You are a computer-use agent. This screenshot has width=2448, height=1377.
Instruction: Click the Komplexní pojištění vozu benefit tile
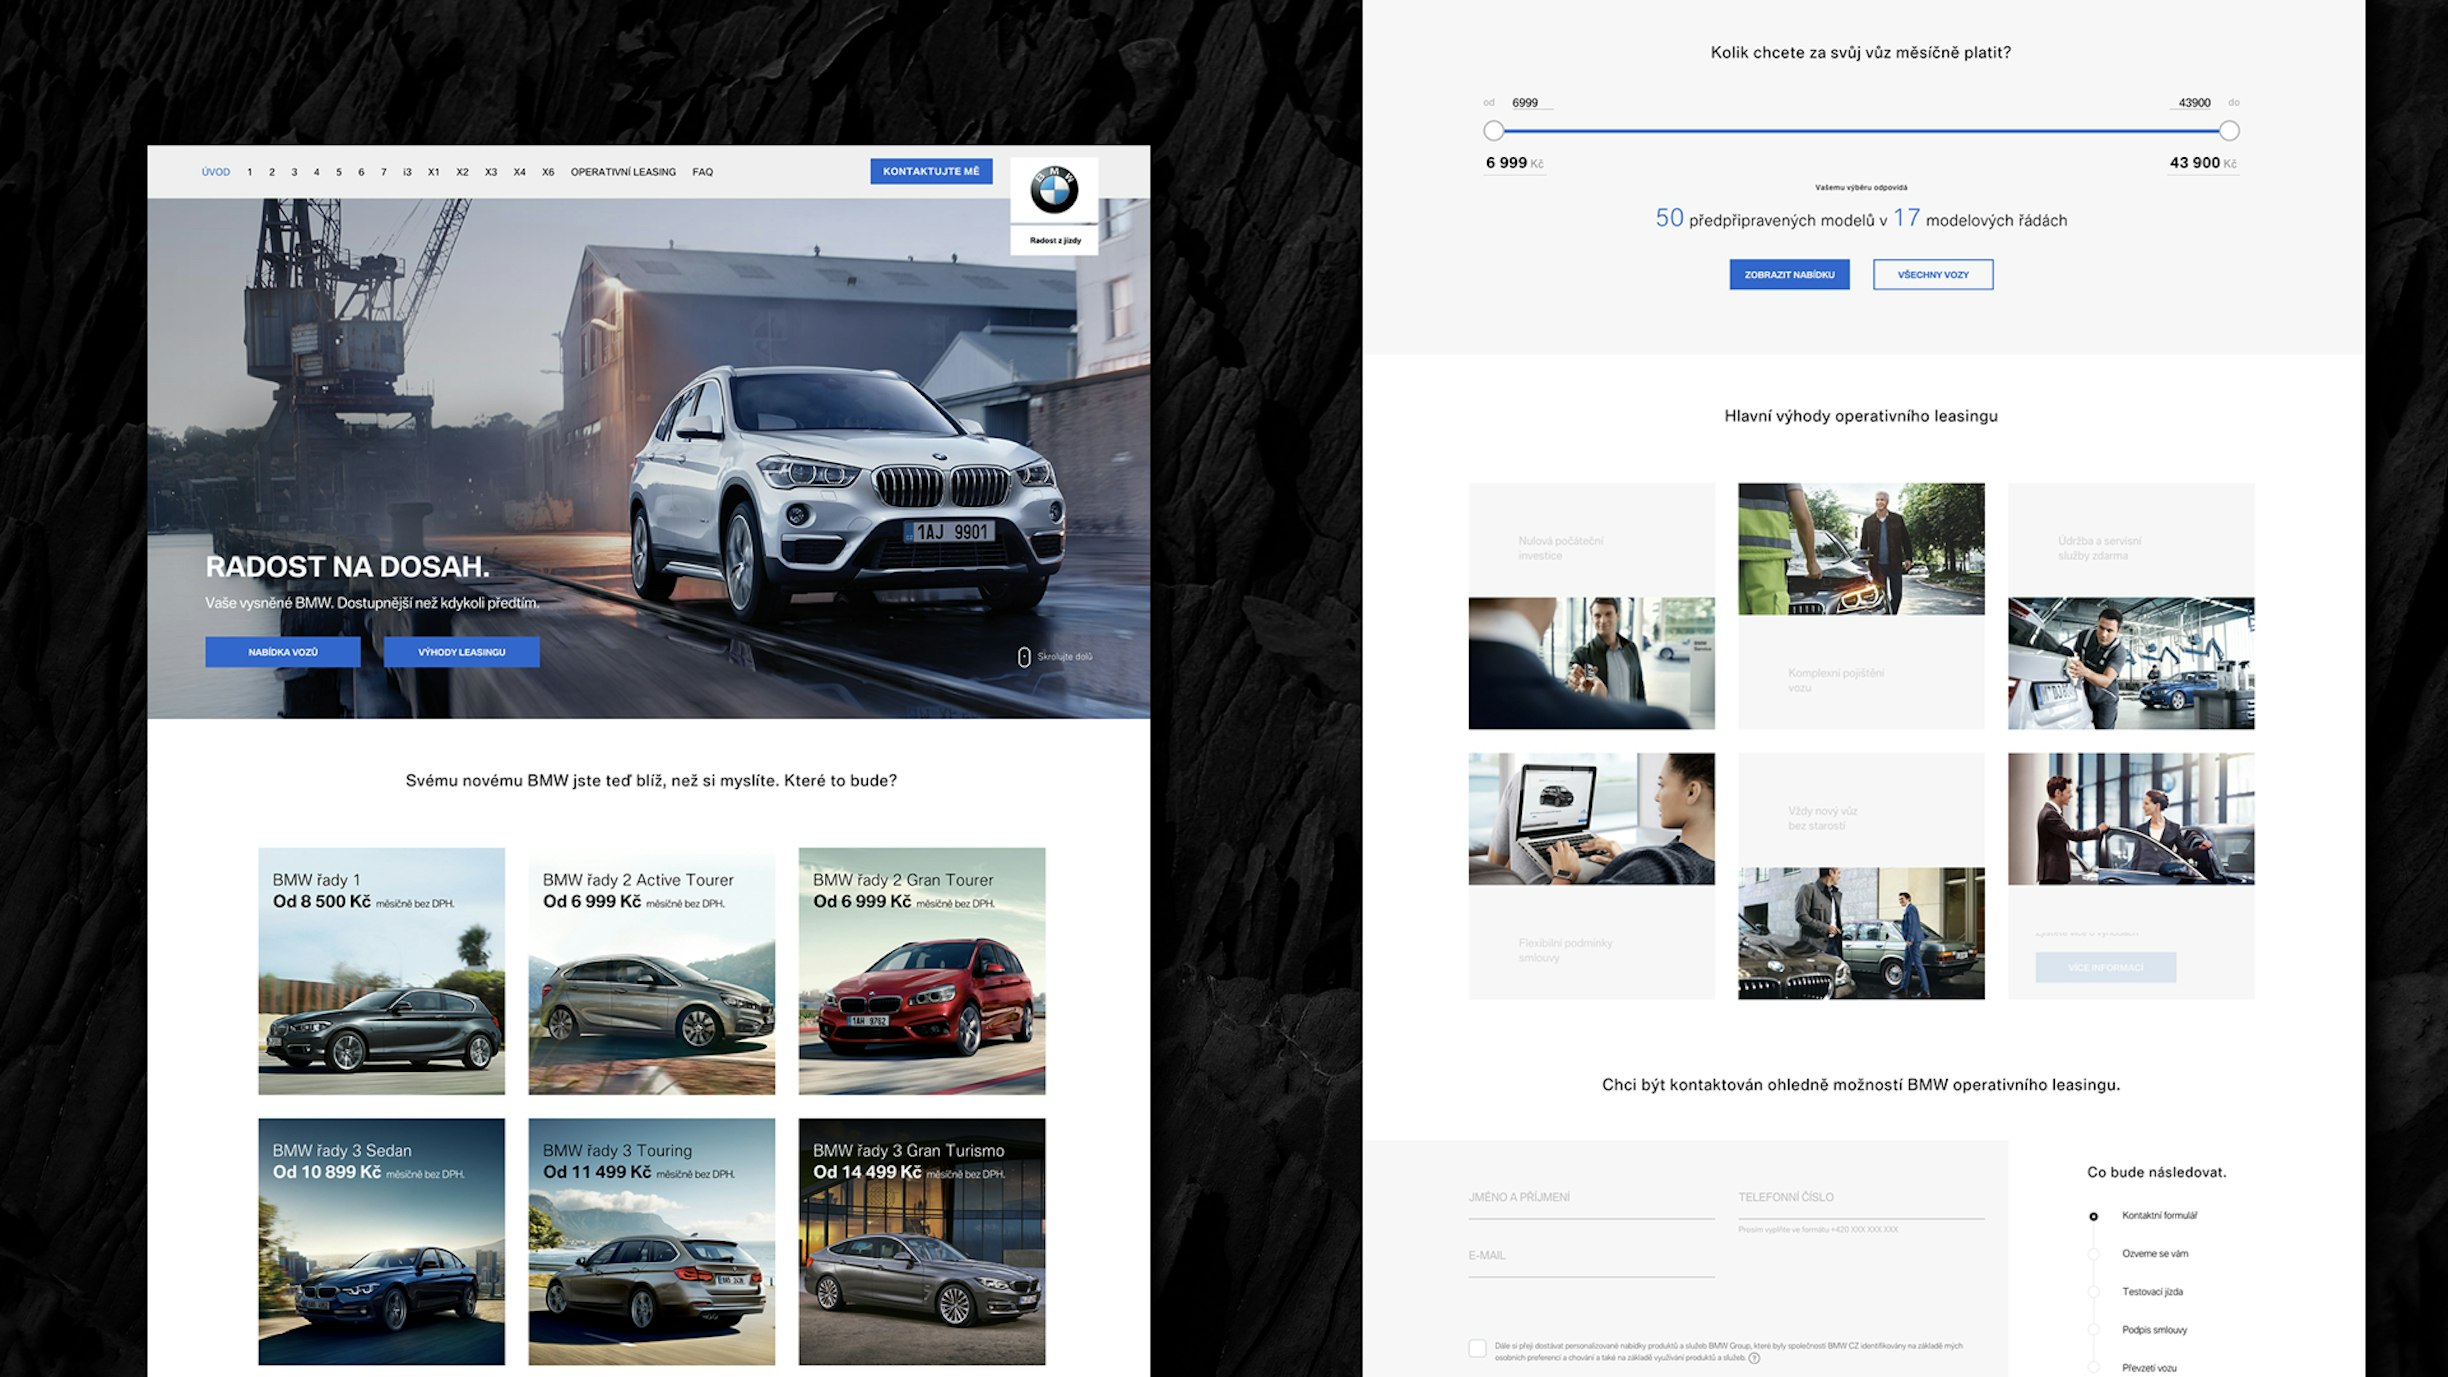[1861, 606]
